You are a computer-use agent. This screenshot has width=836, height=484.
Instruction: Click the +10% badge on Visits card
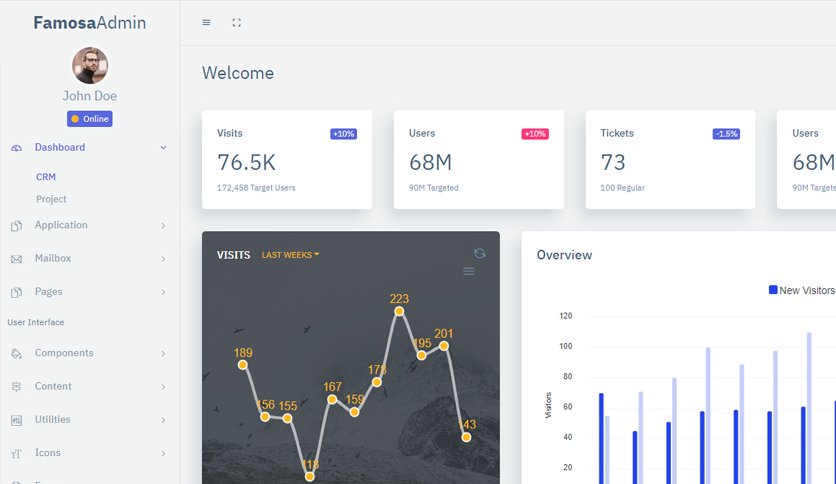(343, 134)
